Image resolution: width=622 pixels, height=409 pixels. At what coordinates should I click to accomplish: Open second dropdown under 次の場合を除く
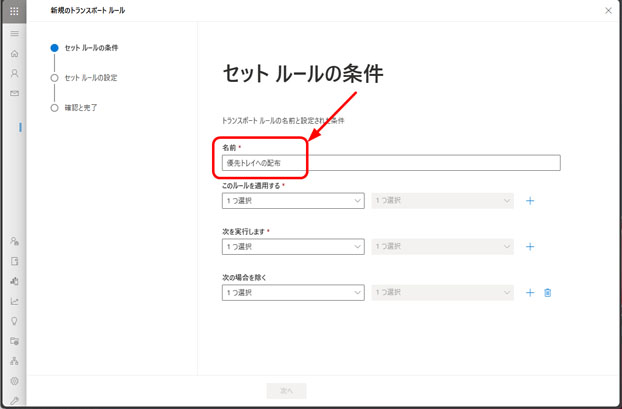[x=442, y=293]
